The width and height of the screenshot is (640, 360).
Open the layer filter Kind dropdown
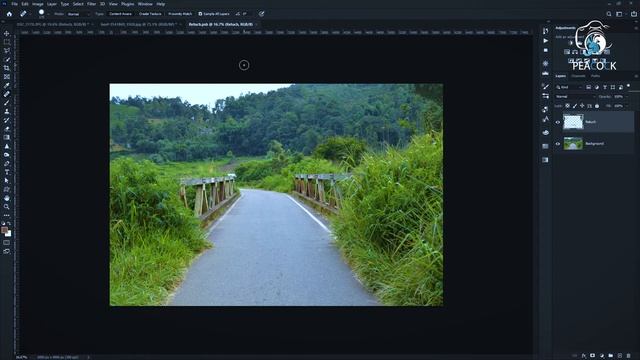pos(569,87)
